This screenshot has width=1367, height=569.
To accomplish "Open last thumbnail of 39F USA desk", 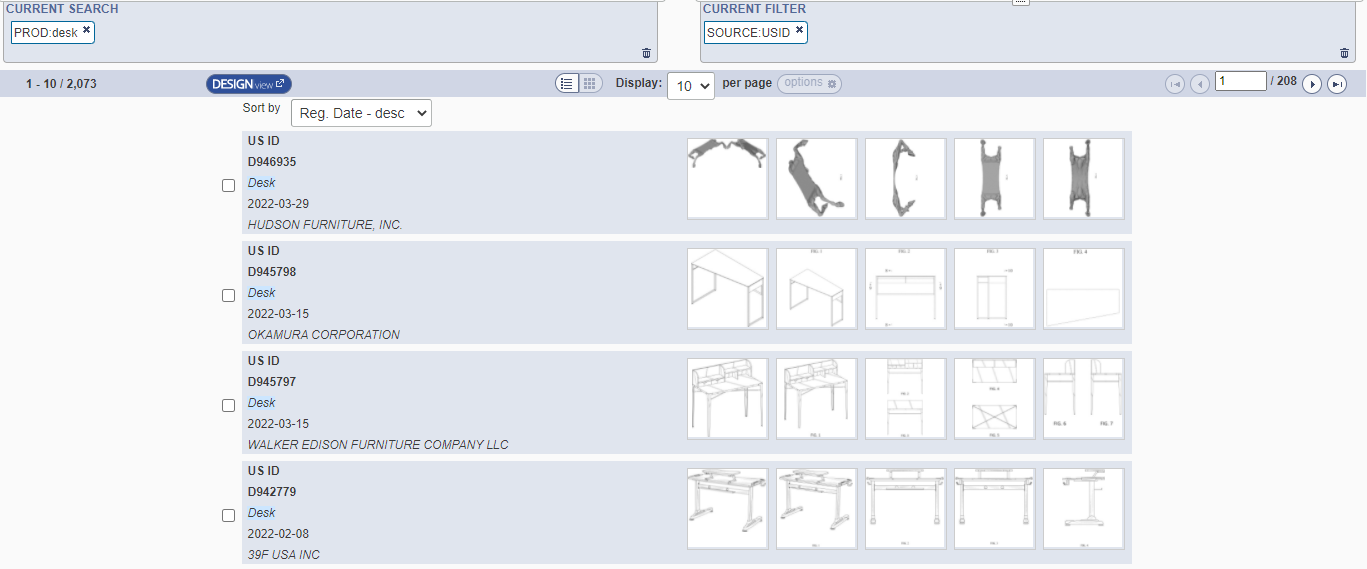I will 1083,509.
